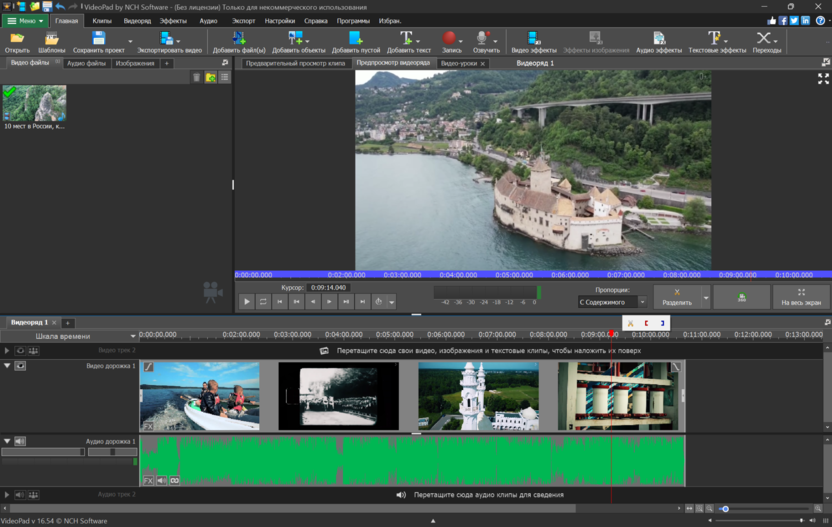Screen dimensions: 832x527
Task: Open the Меню dropdown button
Action: tap(26, 20)
